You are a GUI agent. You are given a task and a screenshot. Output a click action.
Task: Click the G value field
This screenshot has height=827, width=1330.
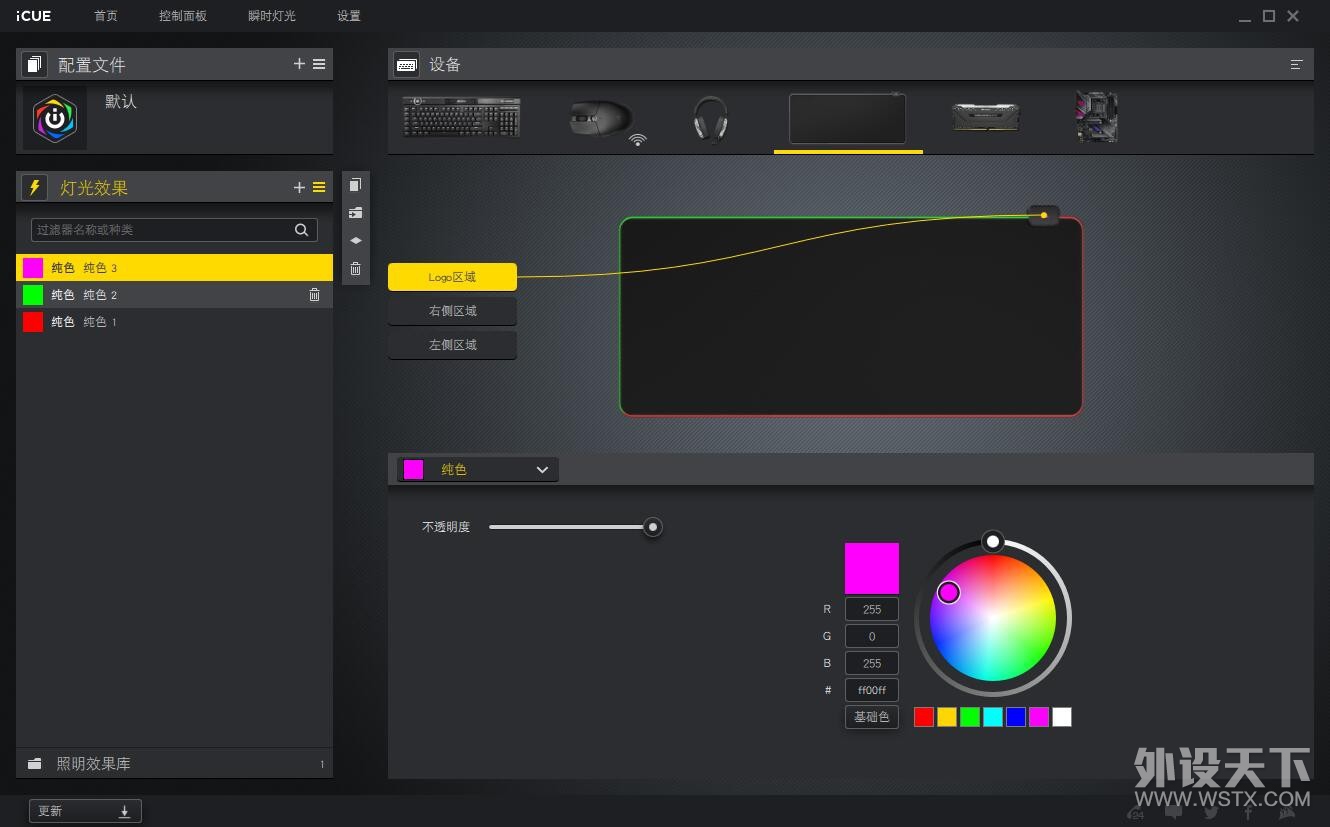click(x=872, y=636)
